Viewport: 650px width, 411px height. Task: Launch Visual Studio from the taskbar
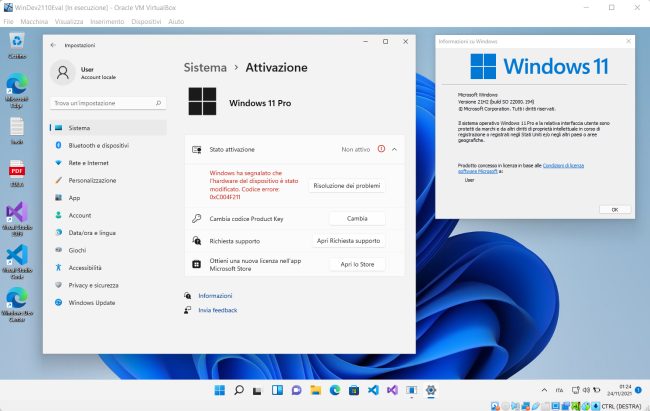tap(392, 390)
